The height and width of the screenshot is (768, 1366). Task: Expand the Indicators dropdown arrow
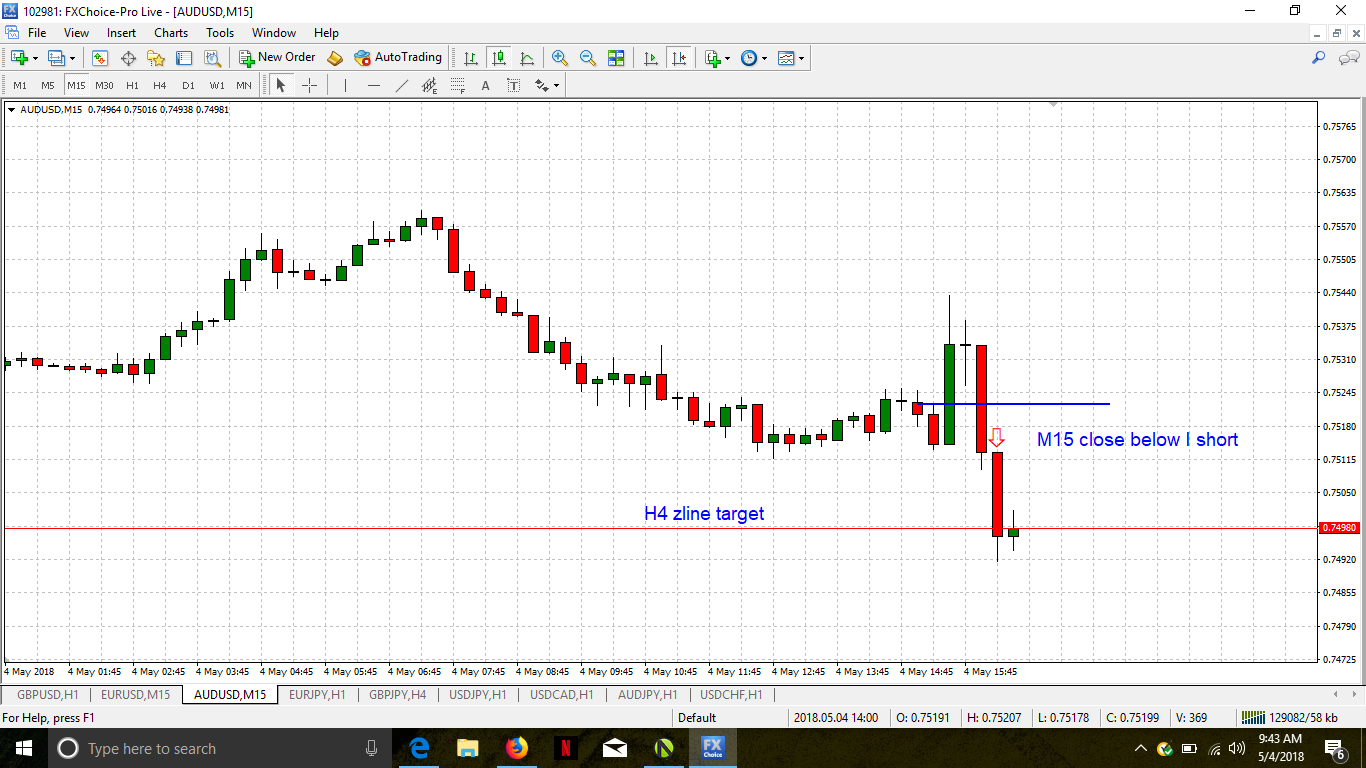[x=728, y=58]
